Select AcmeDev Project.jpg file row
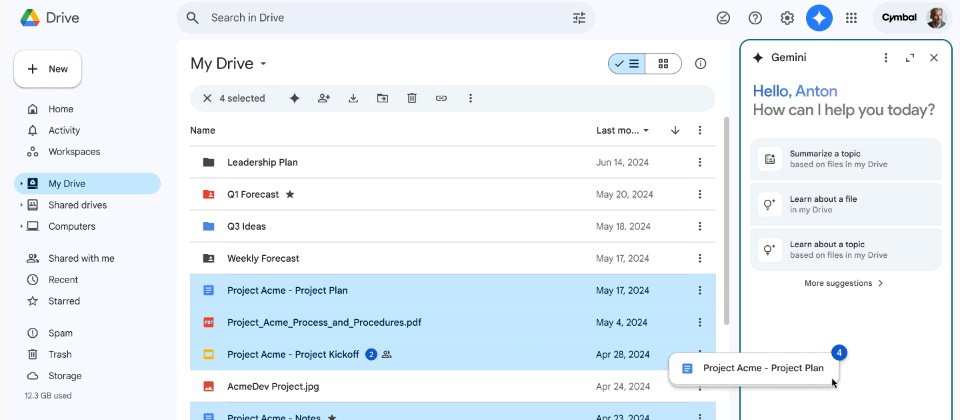Screen dimensions: 960x420 coord(452,386)
